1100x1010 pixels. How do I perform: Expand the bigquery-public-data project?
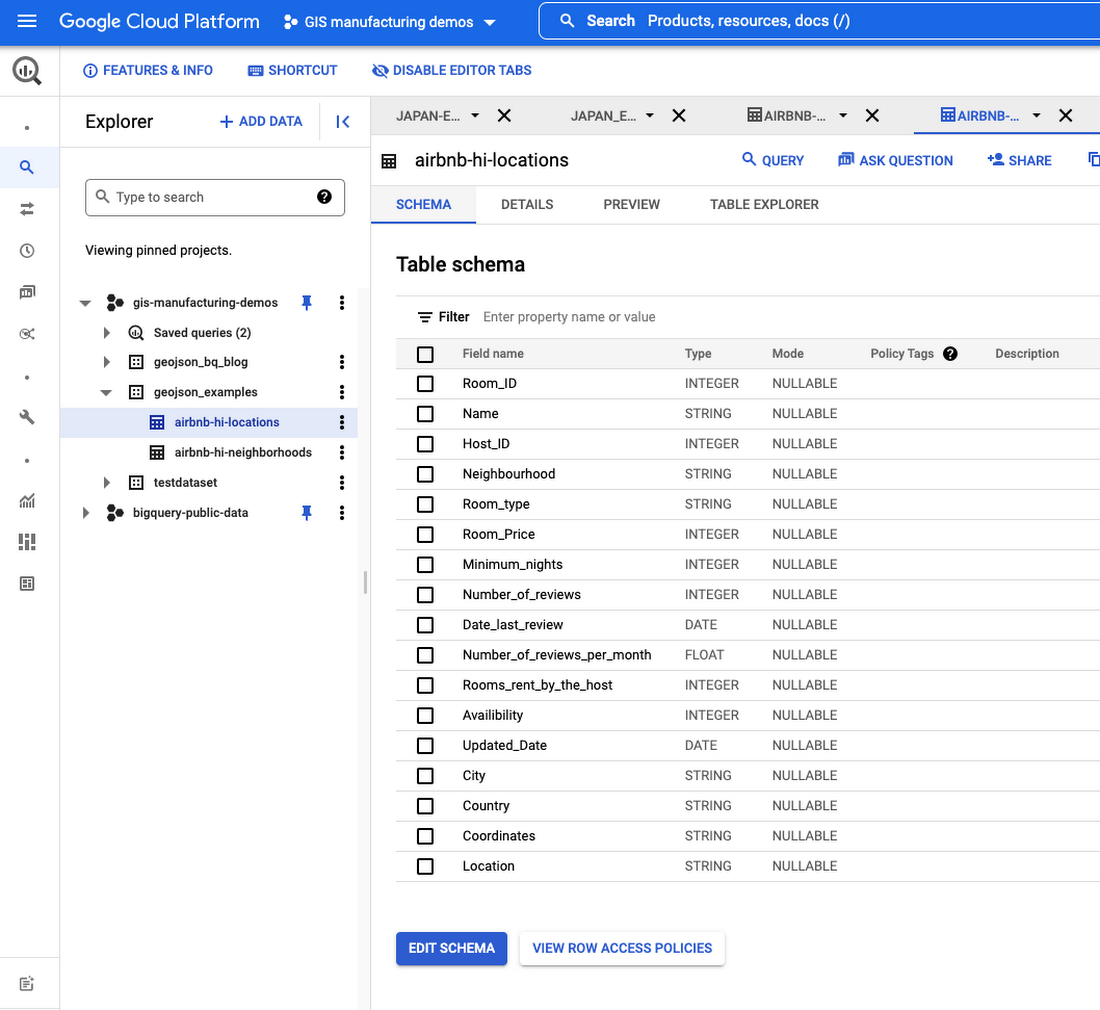tap(85, 513)
